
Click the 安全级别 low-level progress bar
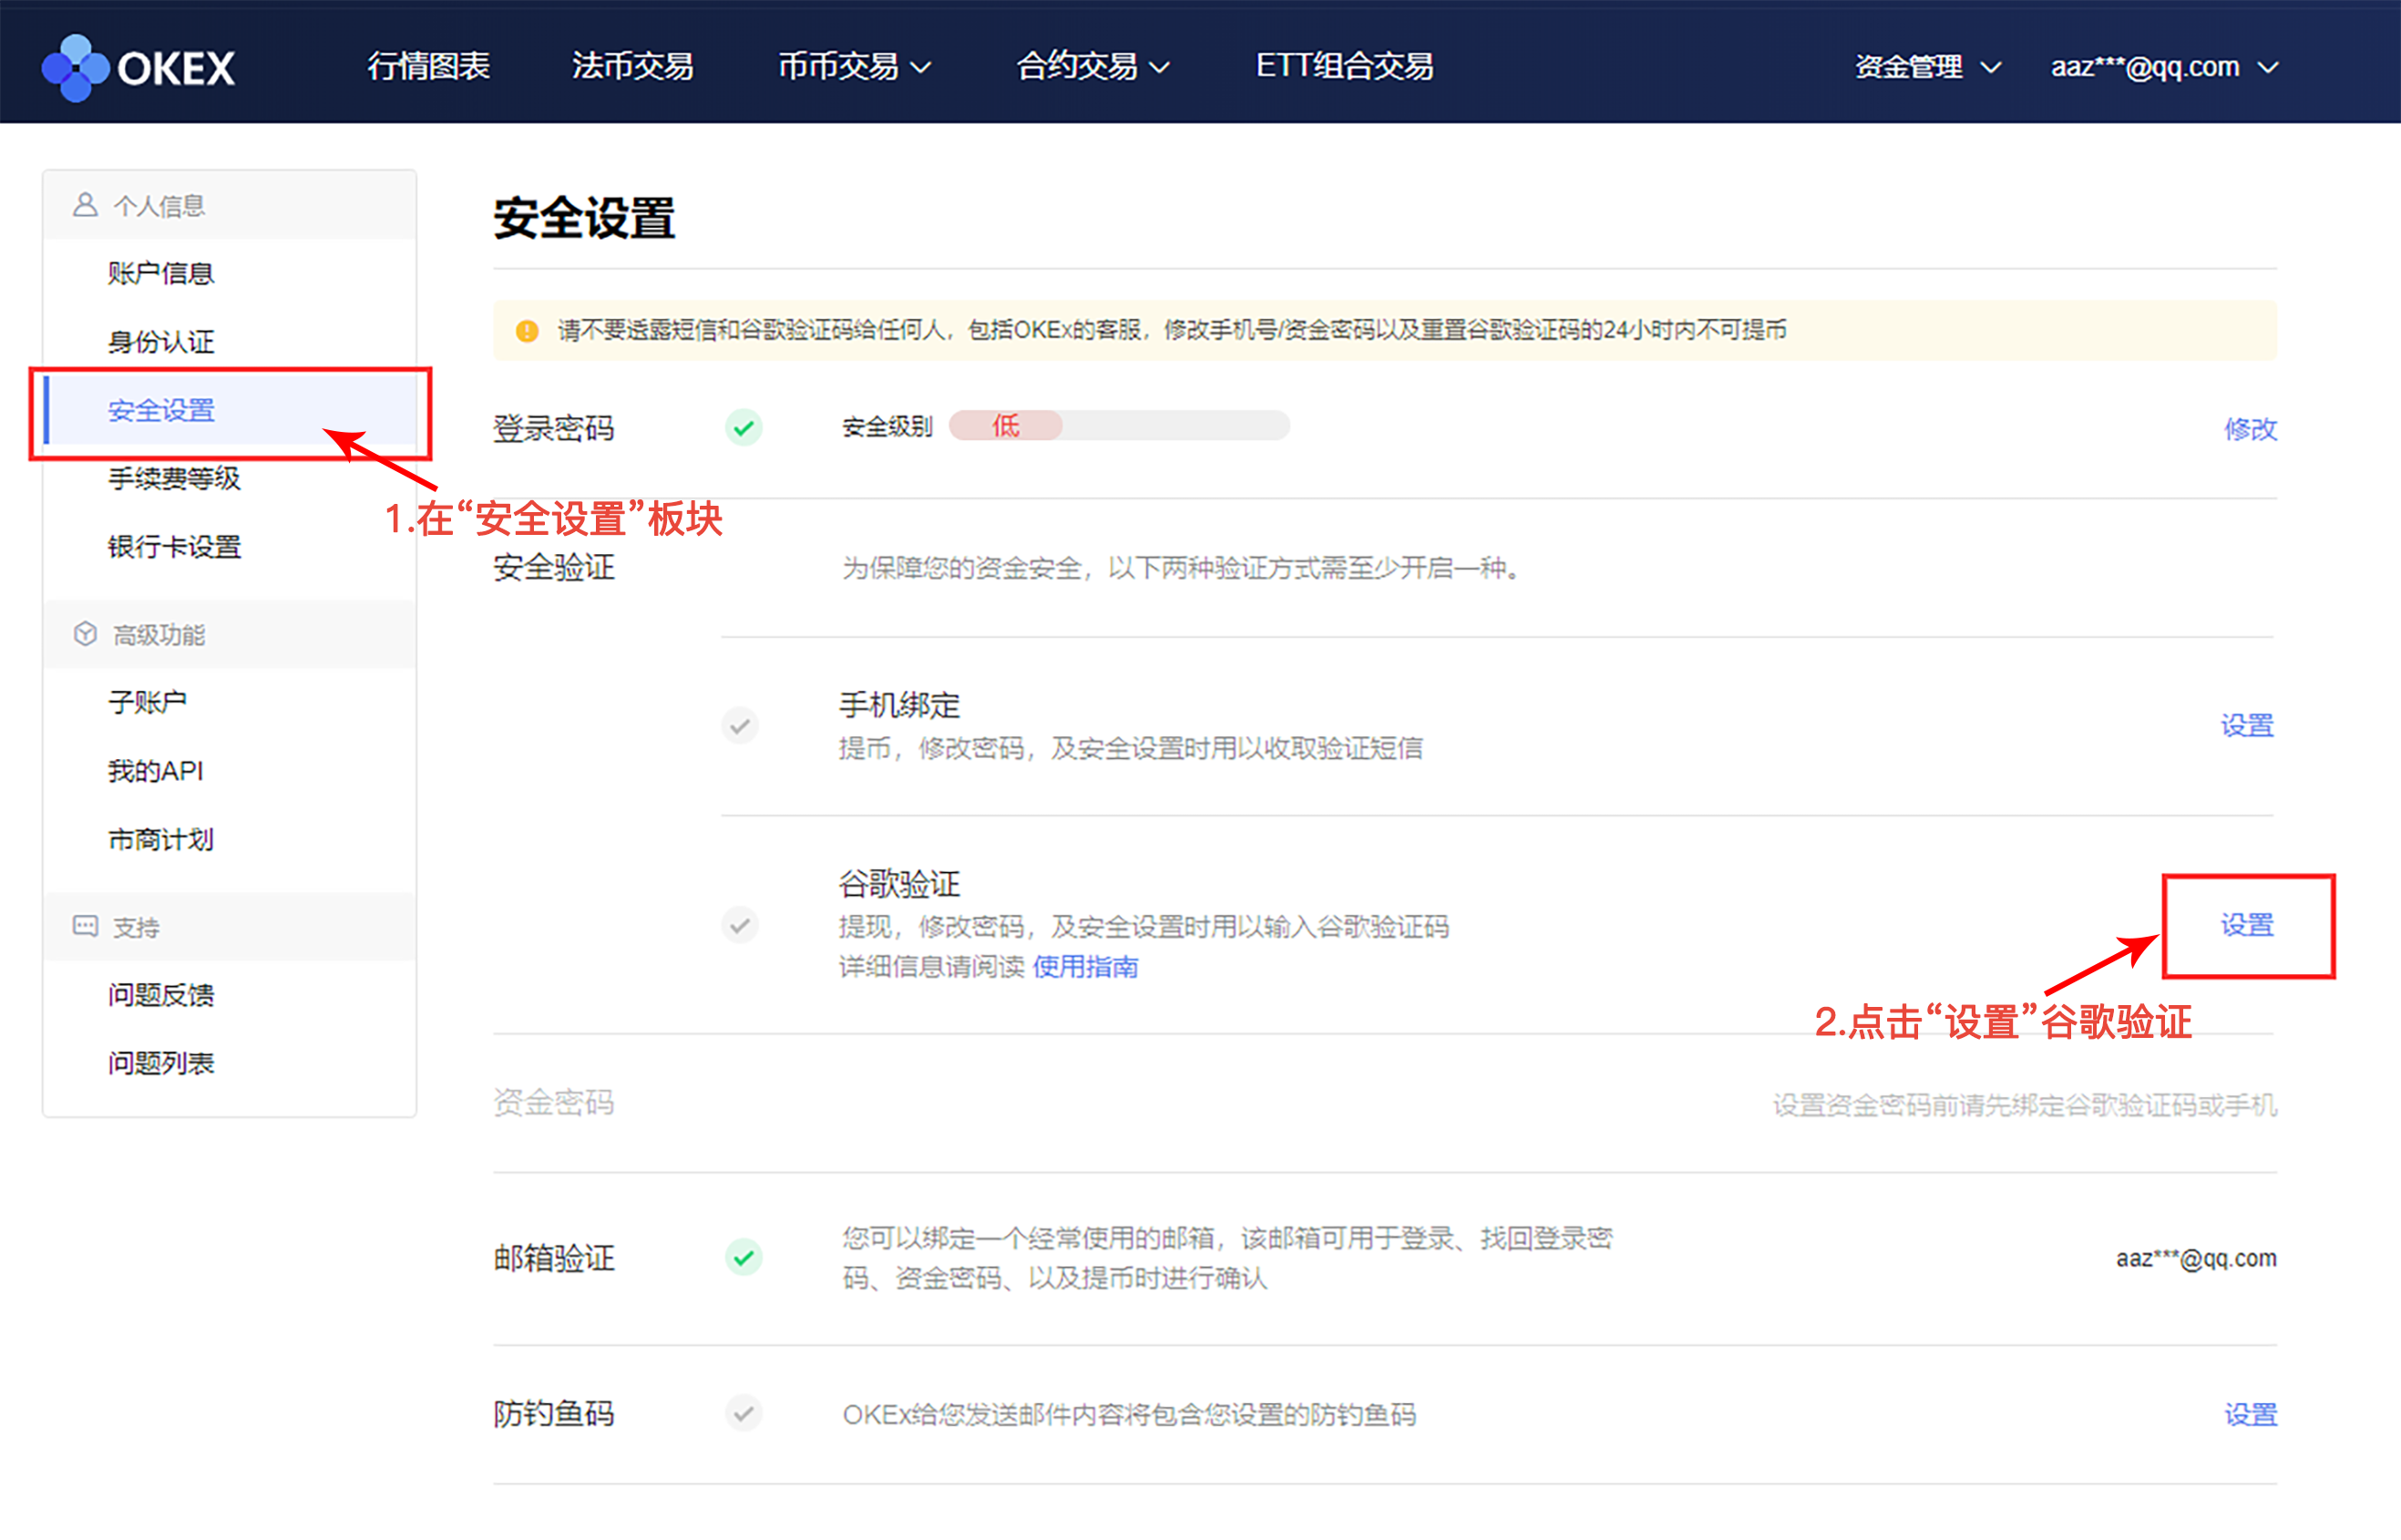pyautogui.click(x=1119, y=426)
